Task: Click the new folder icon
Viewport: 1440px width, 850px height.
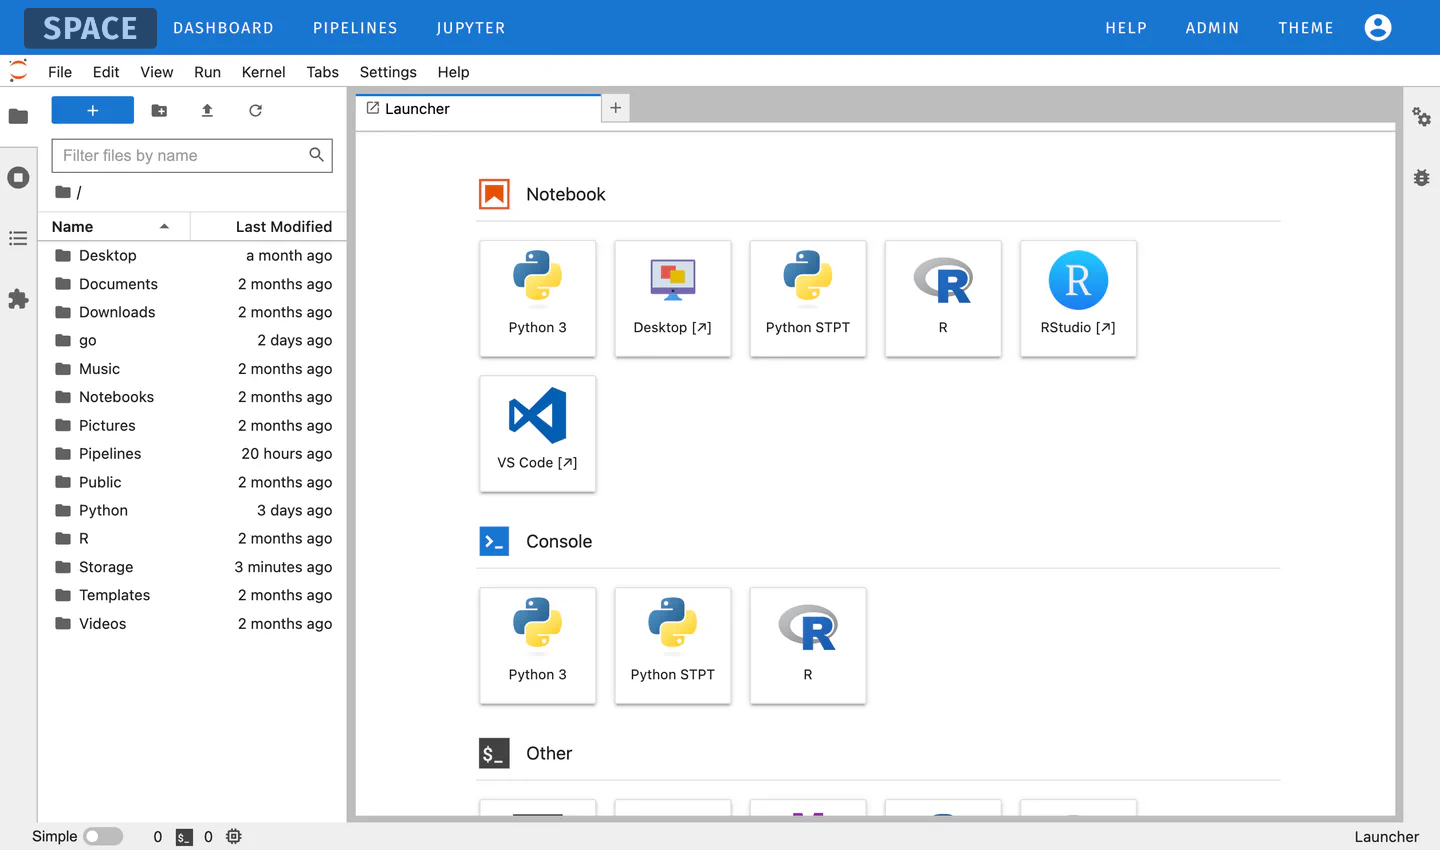Action: point(159,110)
